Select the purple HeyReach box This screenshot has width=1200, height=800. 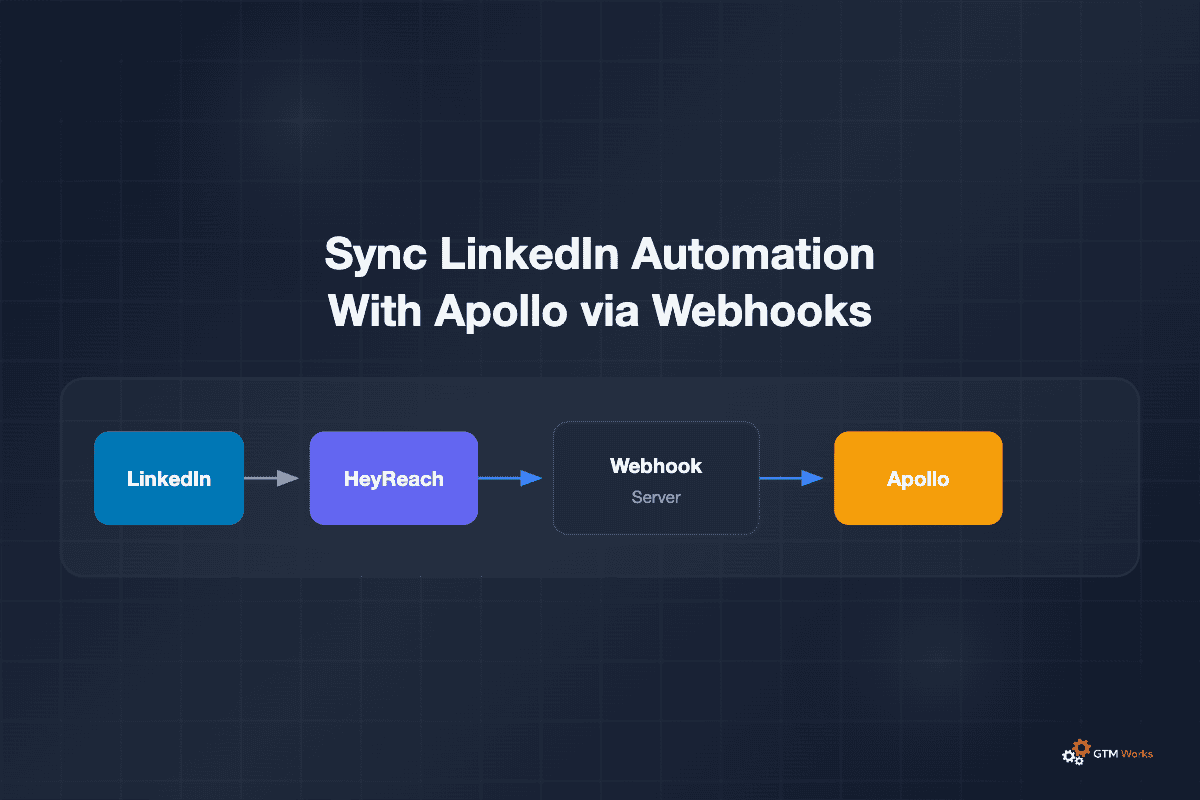(394, 478)
